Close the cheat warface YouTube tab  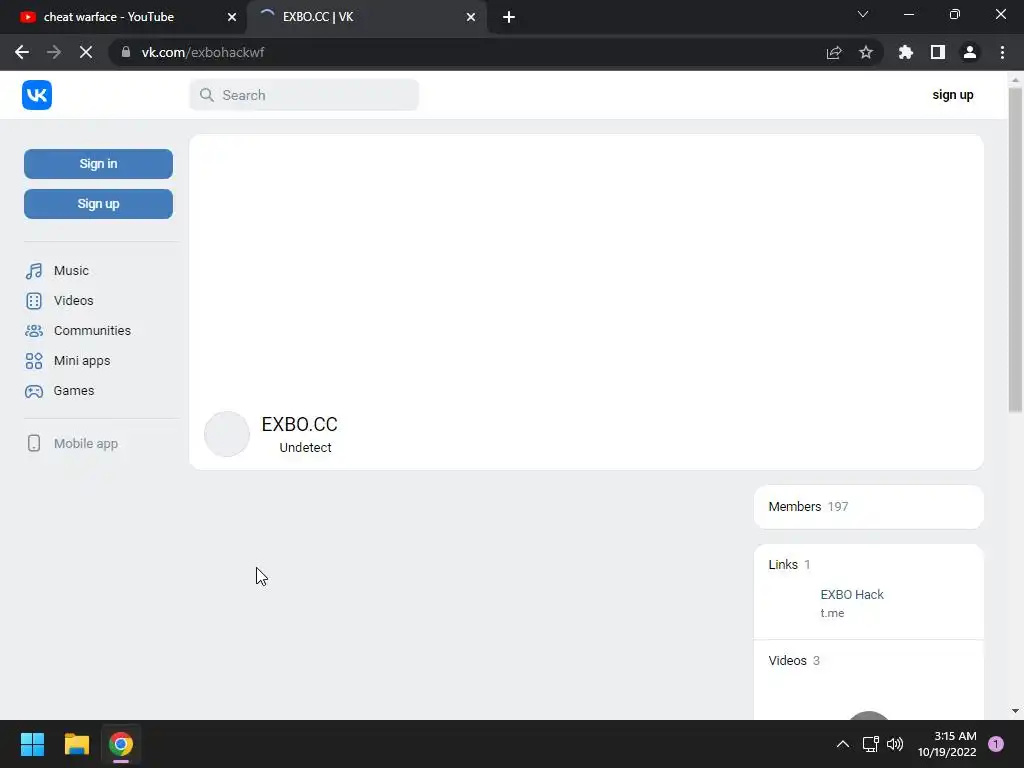point(232,17)
